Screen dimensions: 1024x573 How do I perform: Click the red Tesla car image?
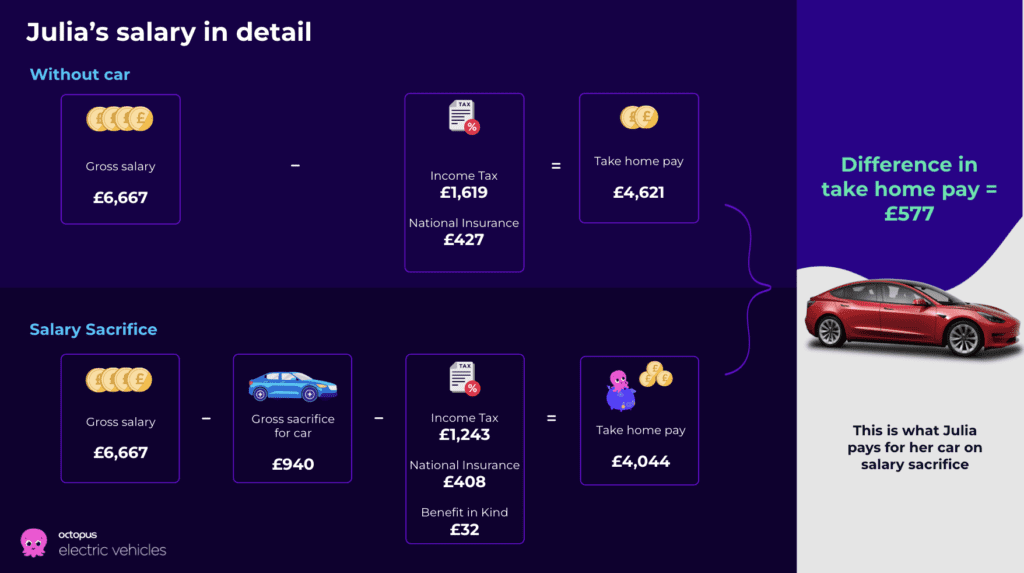913,318
